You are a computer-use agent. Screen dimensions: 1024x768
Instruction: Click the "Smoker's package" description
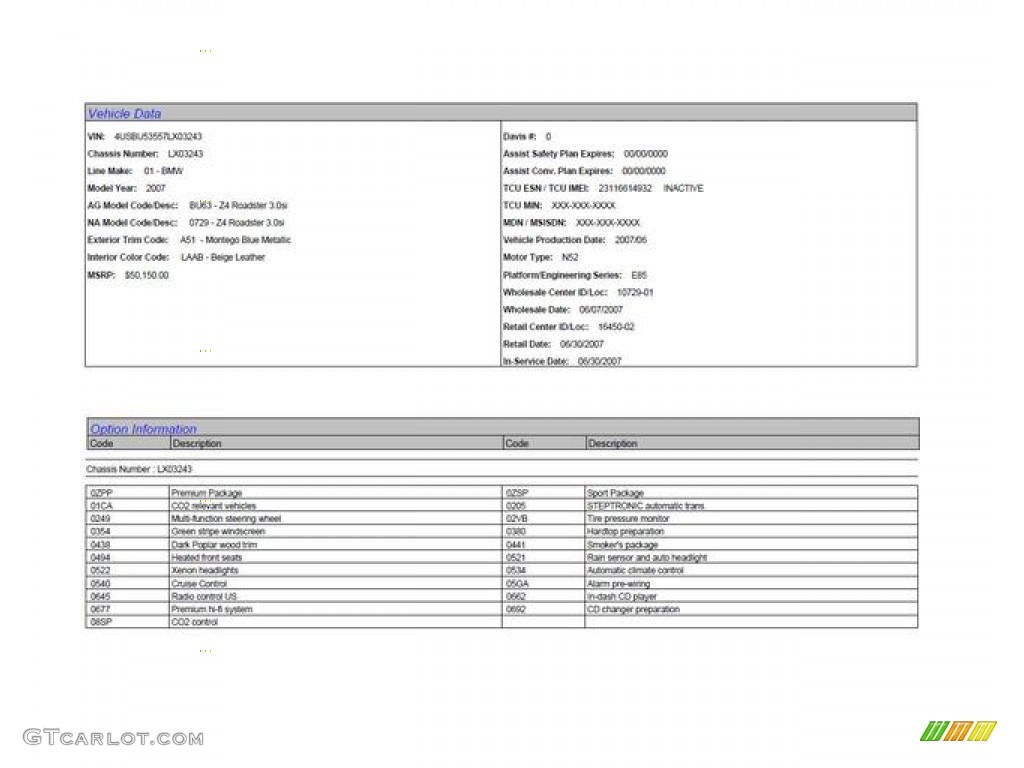(x=622, y=545)
